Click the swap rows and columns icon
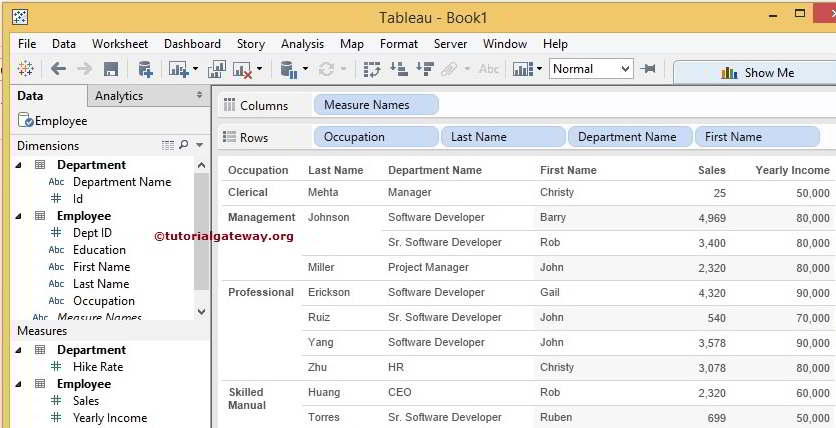The image size is (836, 428). tap(372, 69)
